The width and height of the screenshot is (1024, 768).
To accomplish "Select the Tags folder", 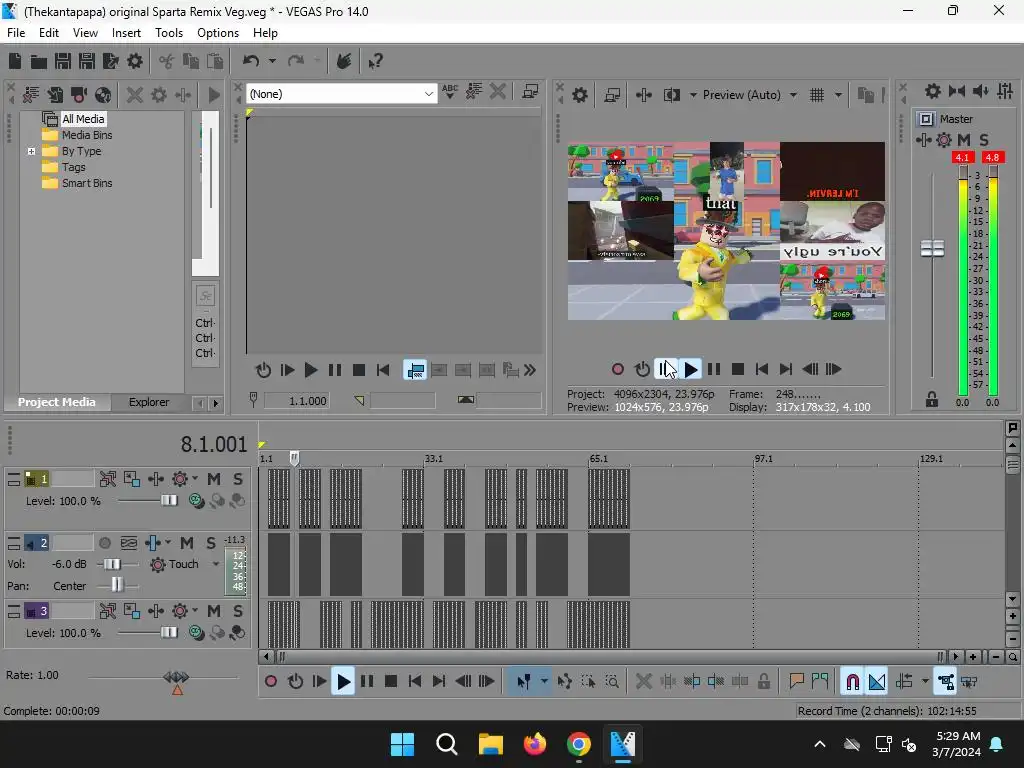I will 73,167.
